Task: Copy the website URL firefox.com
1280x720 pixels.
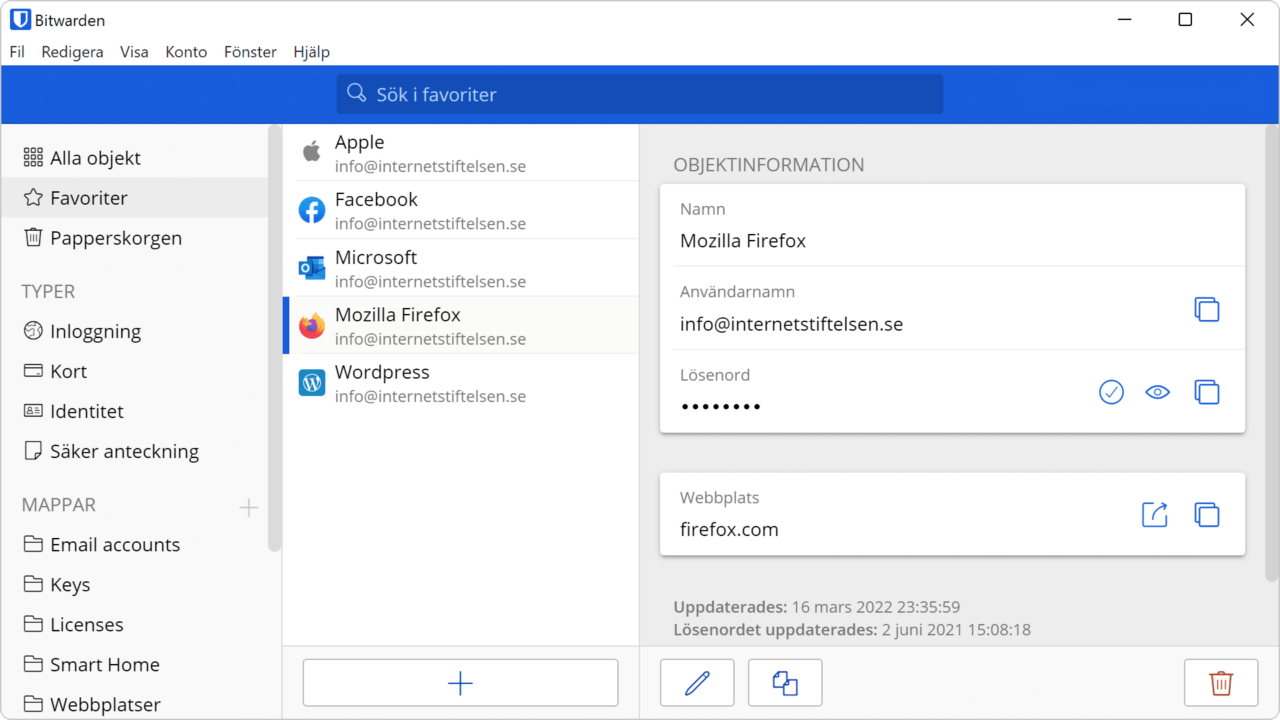Action: [1207, 514]
